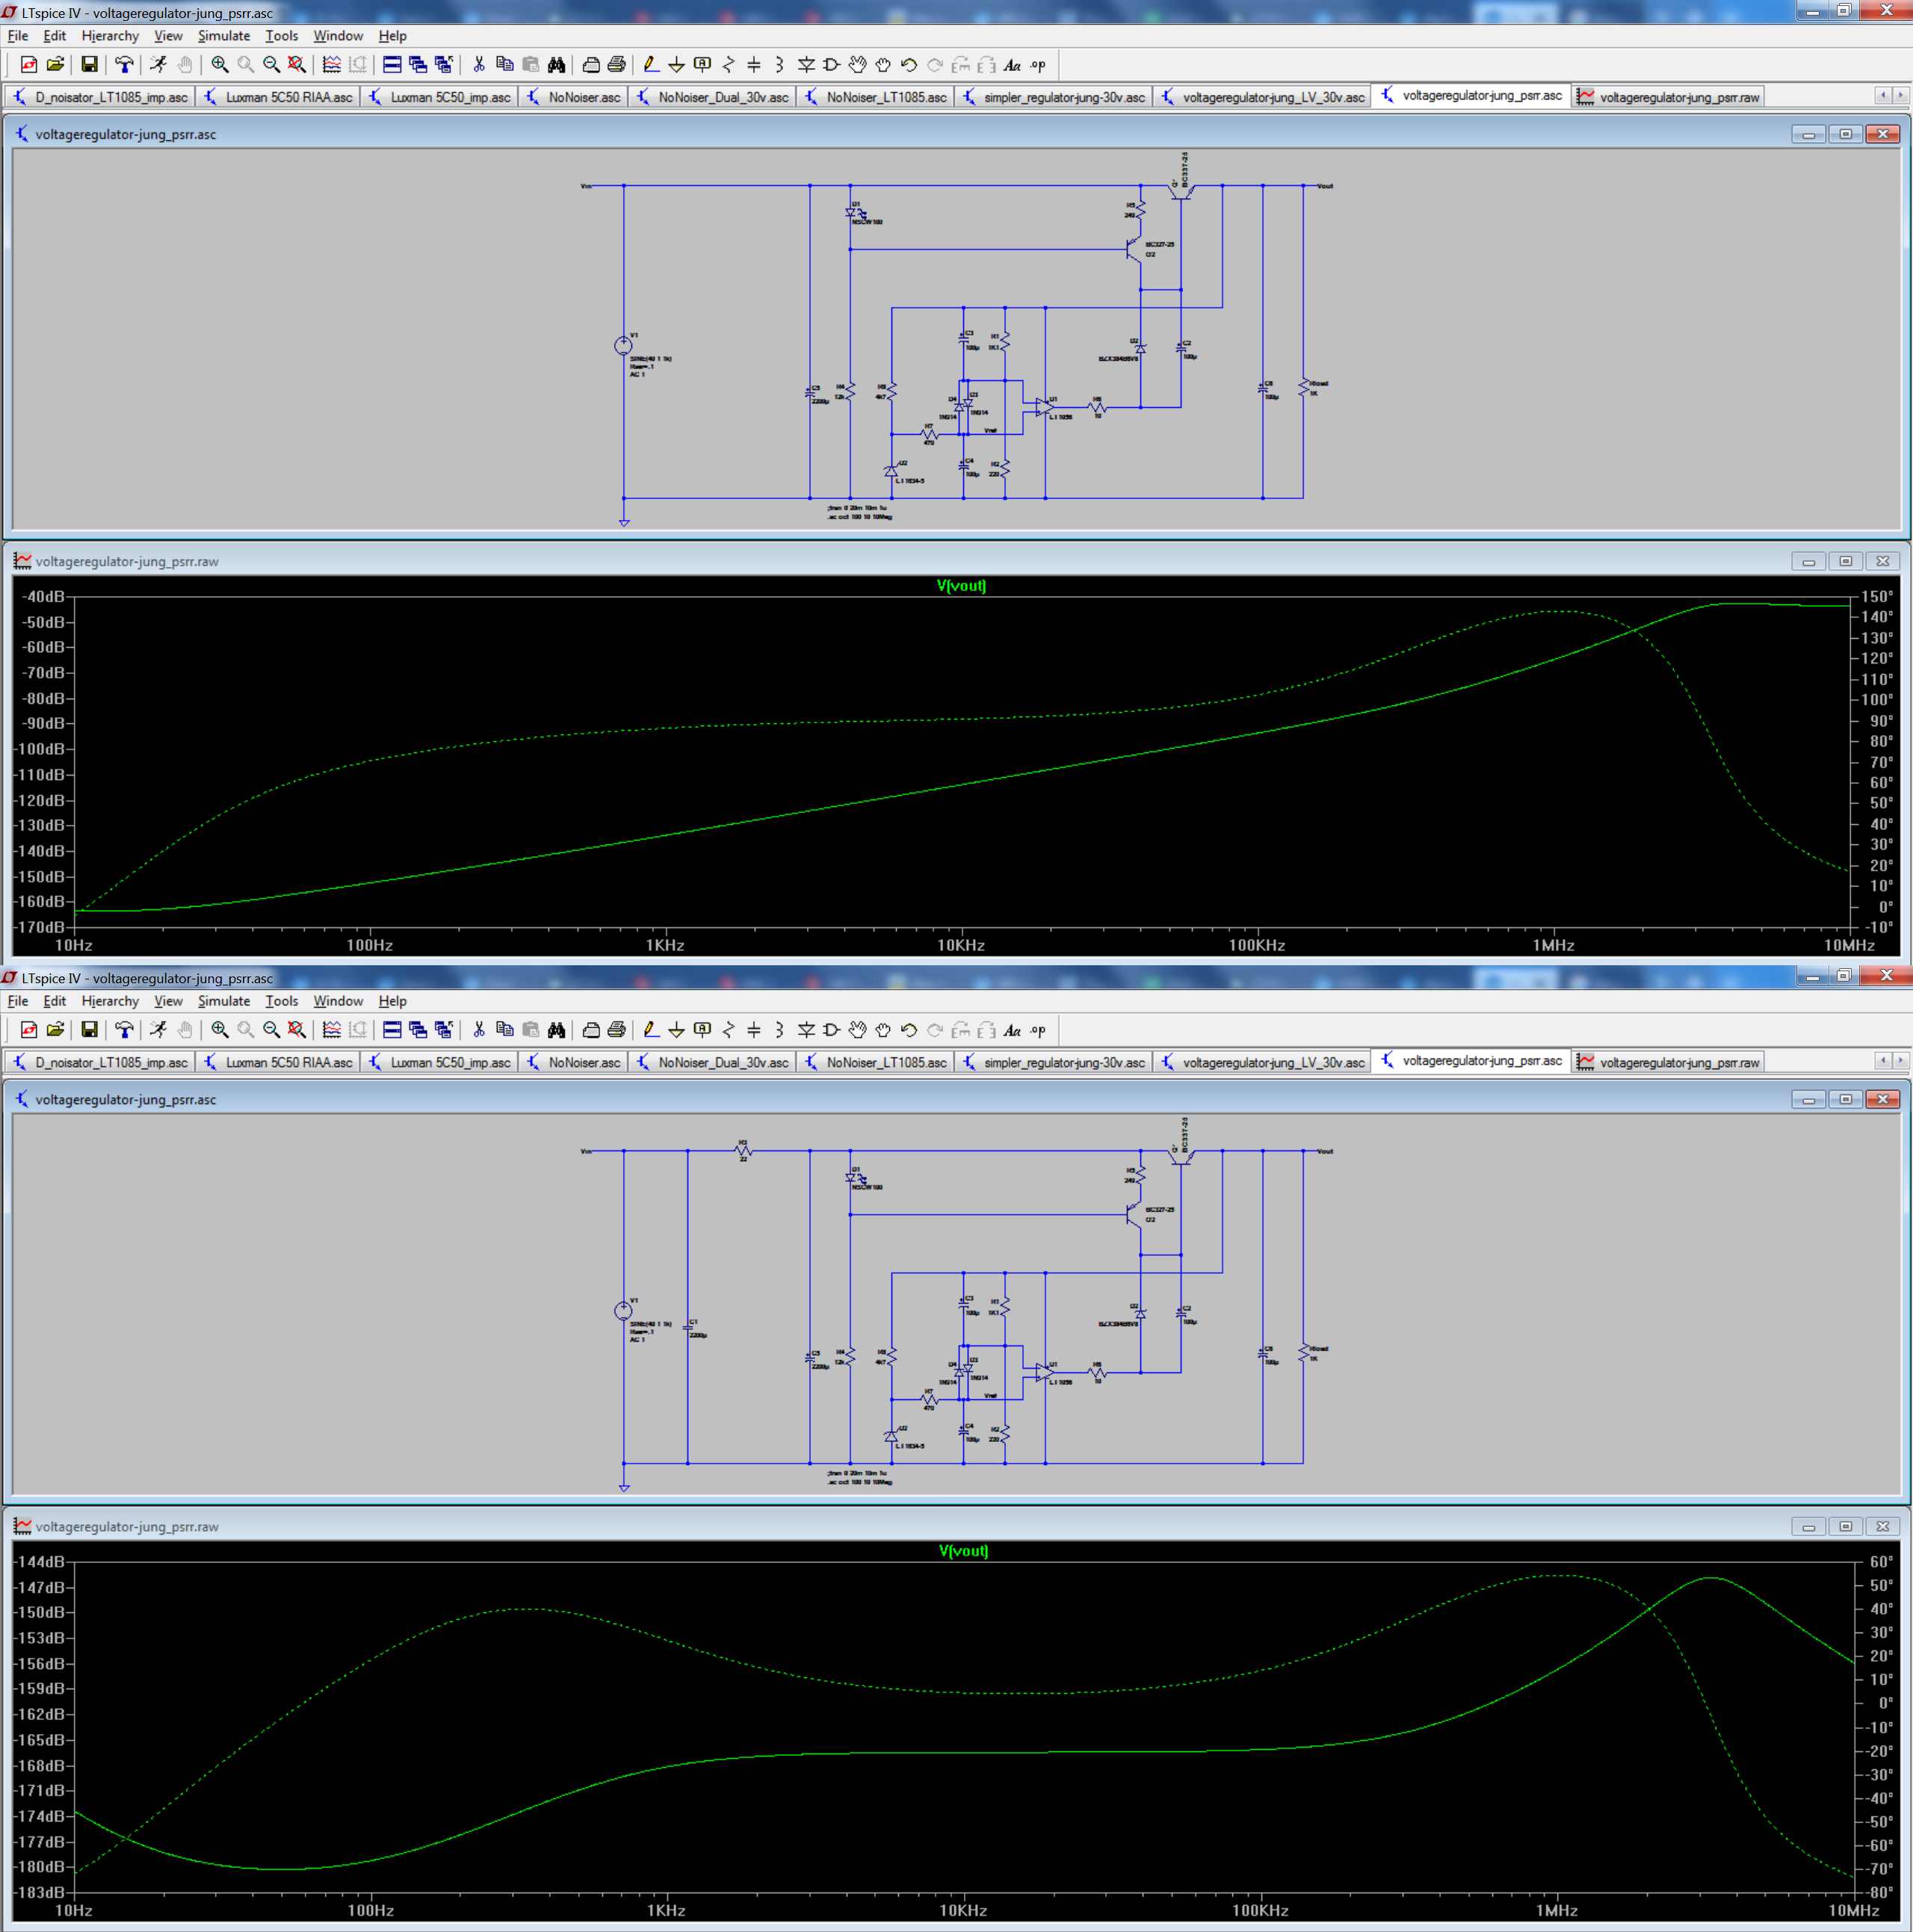The image size is (1913, 1932).
Task: Switch to Luxman 5C50 RIAA.asc tab in top window
Action: click(278, 97)
